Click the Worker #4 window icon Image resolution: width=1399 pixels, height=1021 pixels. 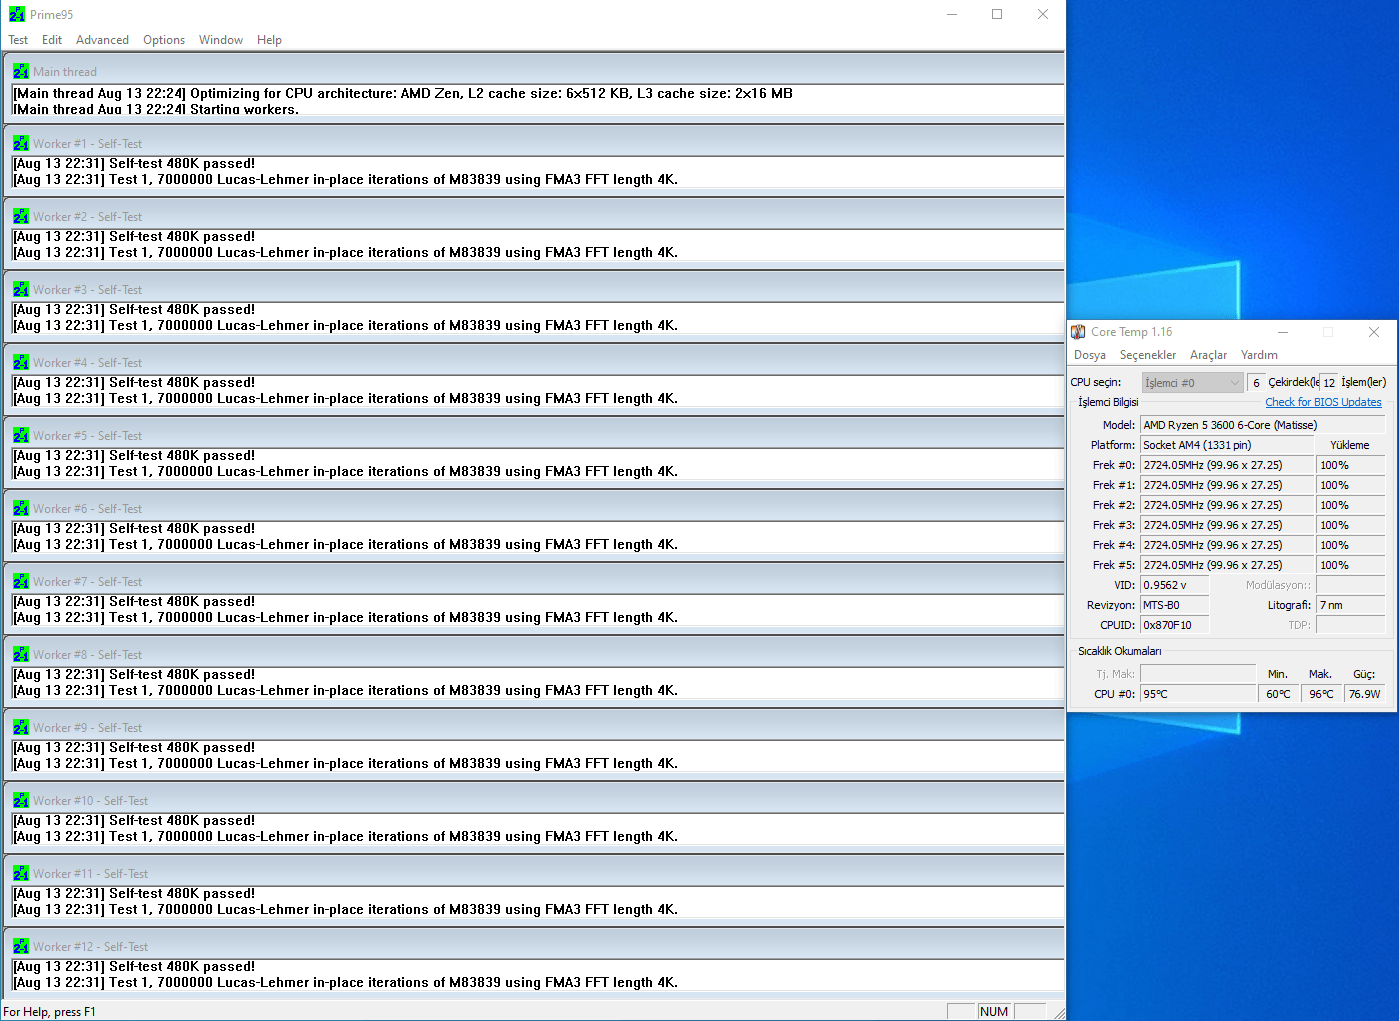(21, 362)
